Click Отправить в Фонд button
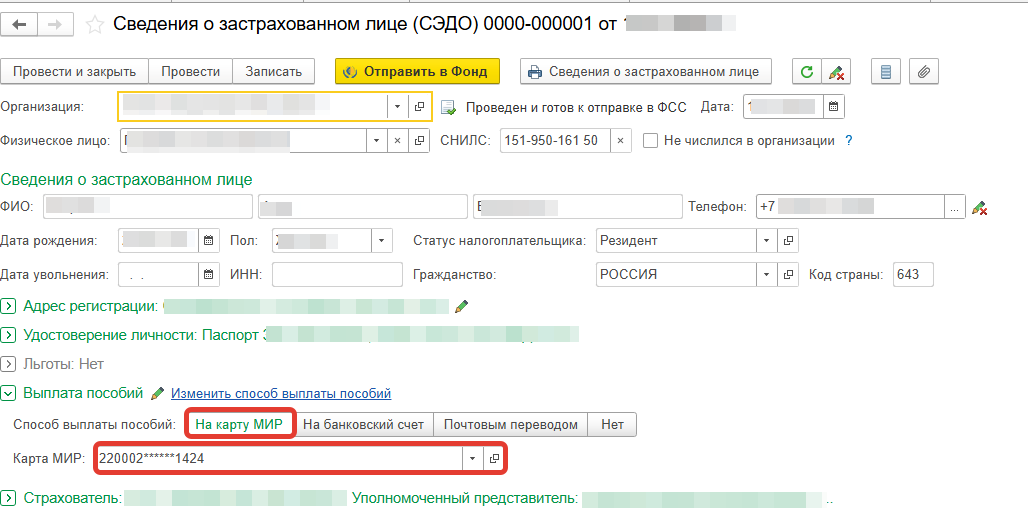 tap(417, 71)
